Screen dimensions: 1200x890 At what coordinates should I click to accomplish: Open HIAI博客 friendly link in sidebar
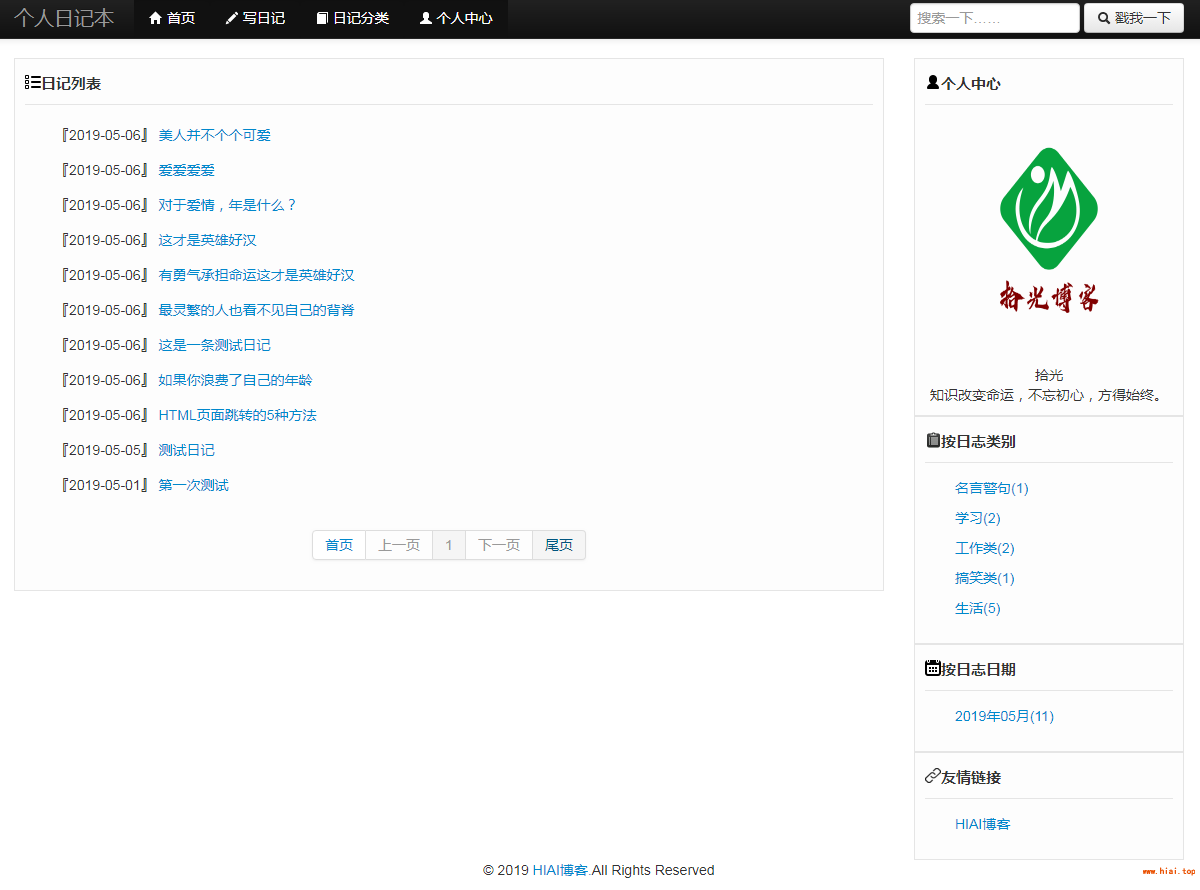pos(982,824)
